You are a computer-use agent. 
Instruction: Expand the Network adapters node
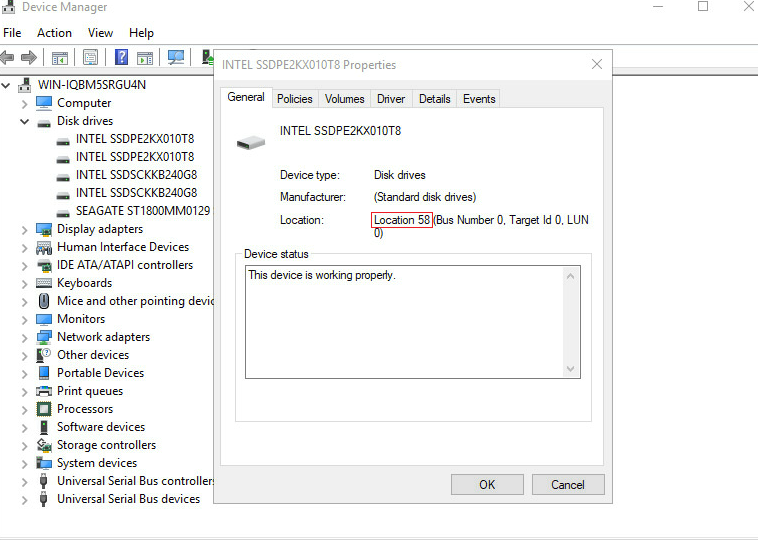(x=24, y=337)
